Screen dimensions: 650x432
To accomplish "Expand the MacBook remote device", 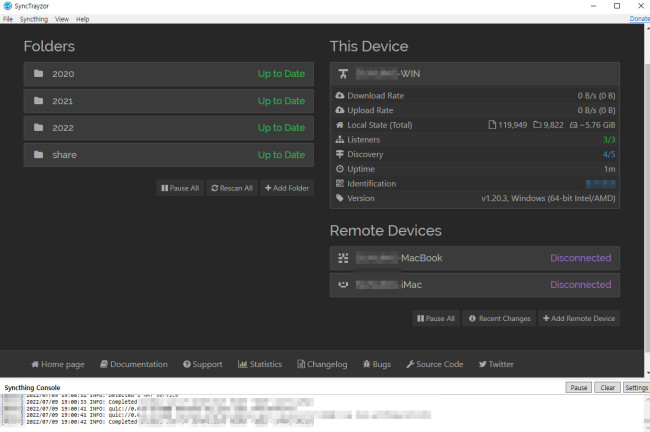I will (x=475, y=258).
